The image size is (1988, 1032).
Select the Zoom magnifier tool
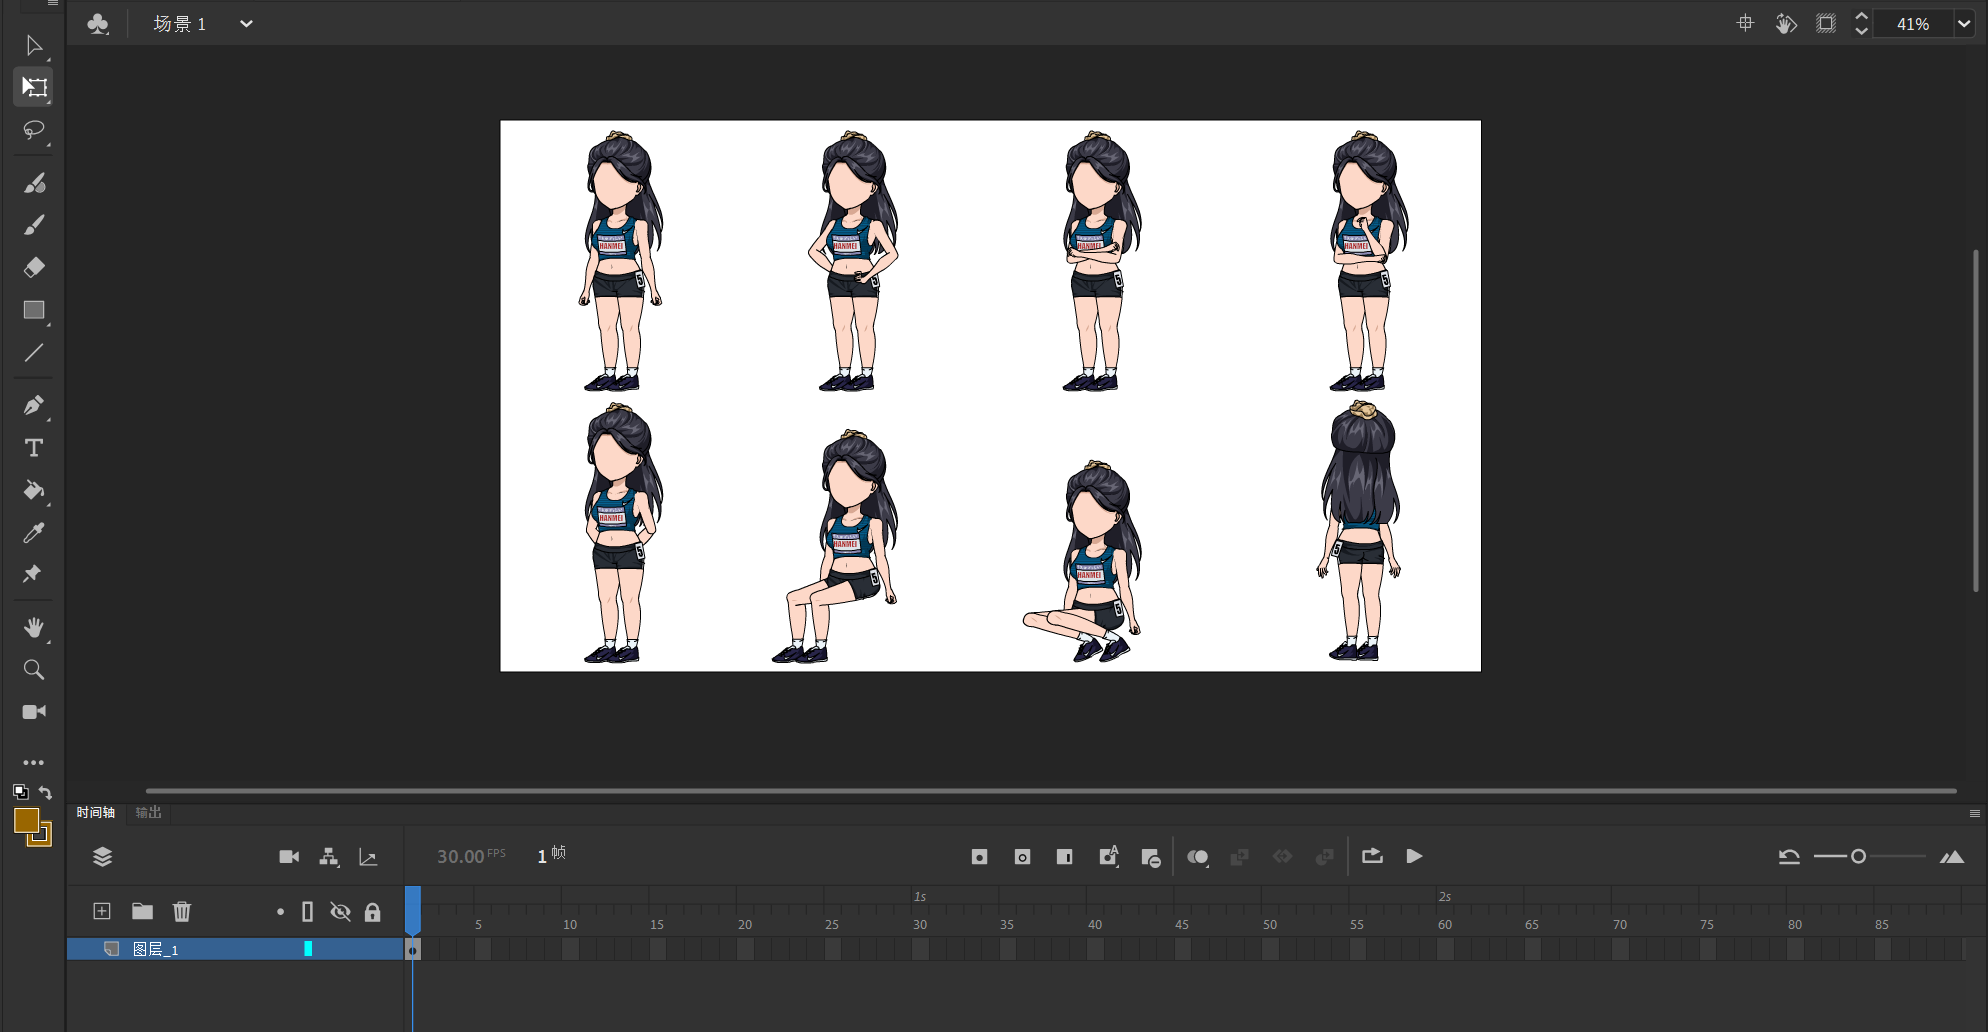click(34, 670)
